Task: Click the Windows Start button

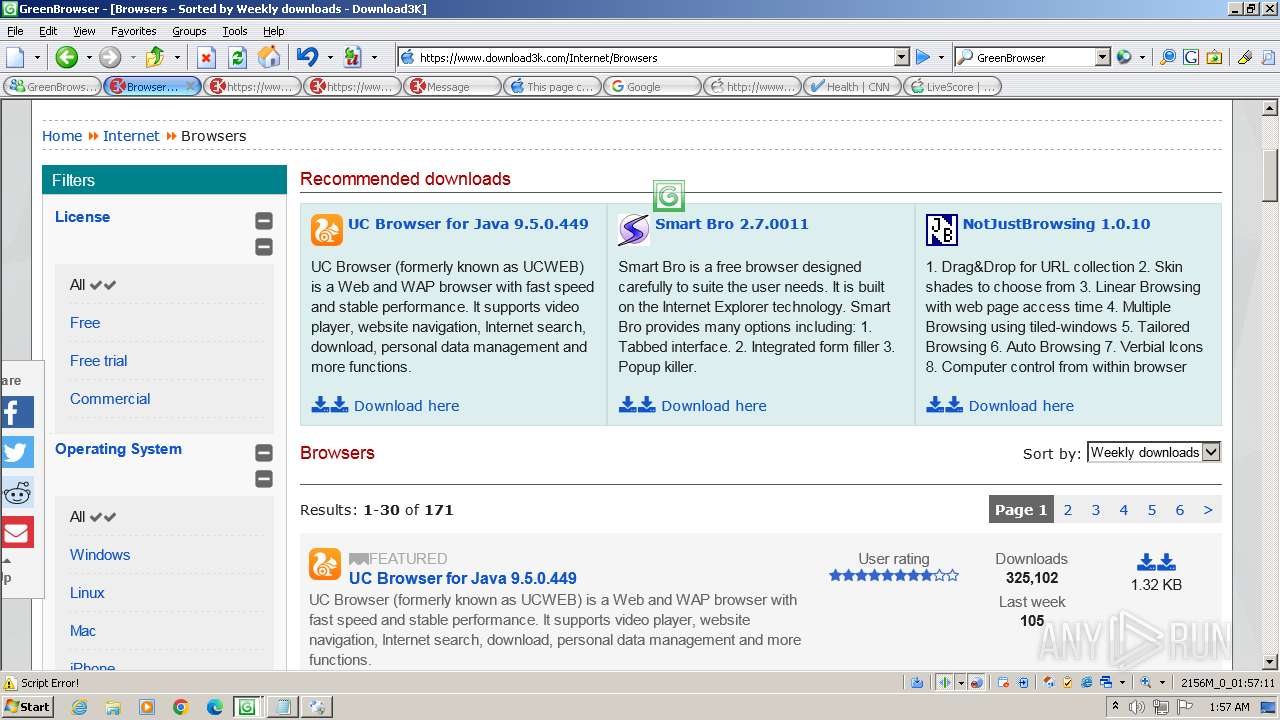Action: (27, 707)
